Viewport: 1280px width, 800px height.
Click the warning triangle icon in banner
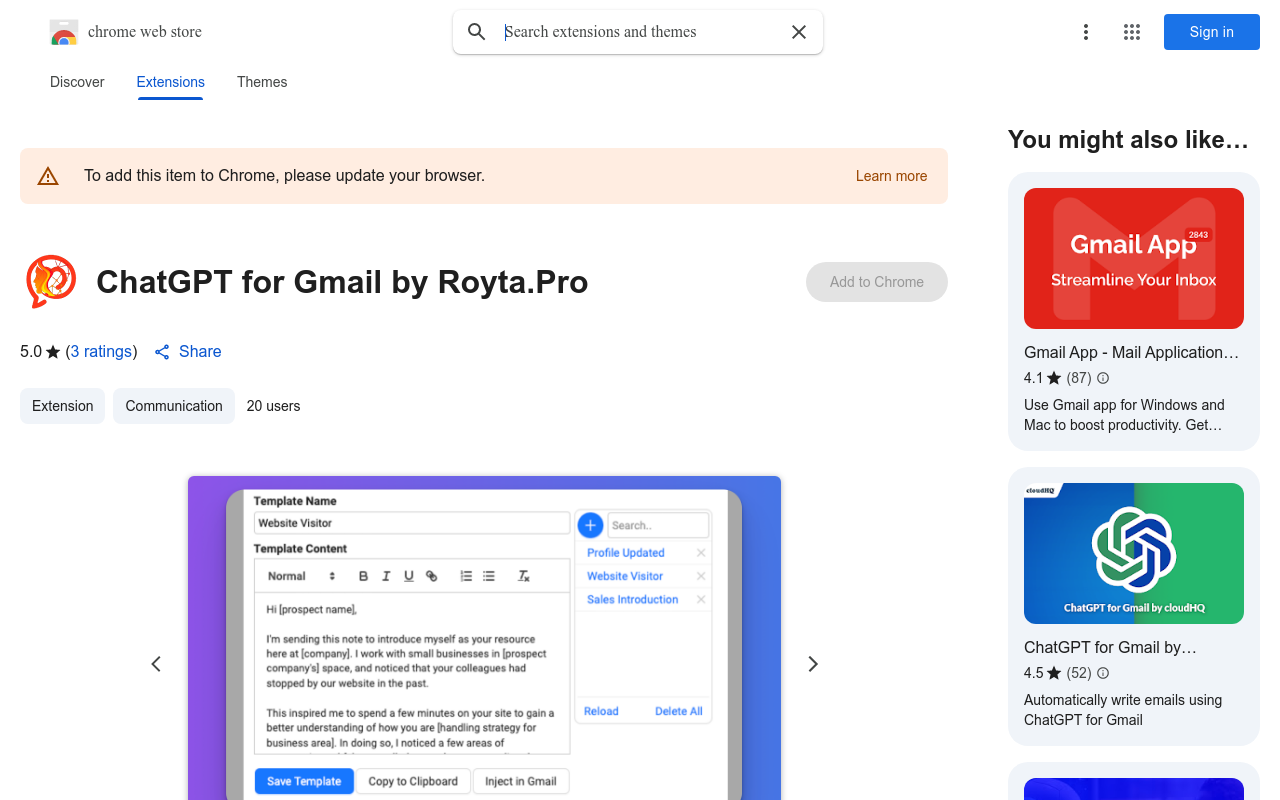click(48, 176)
